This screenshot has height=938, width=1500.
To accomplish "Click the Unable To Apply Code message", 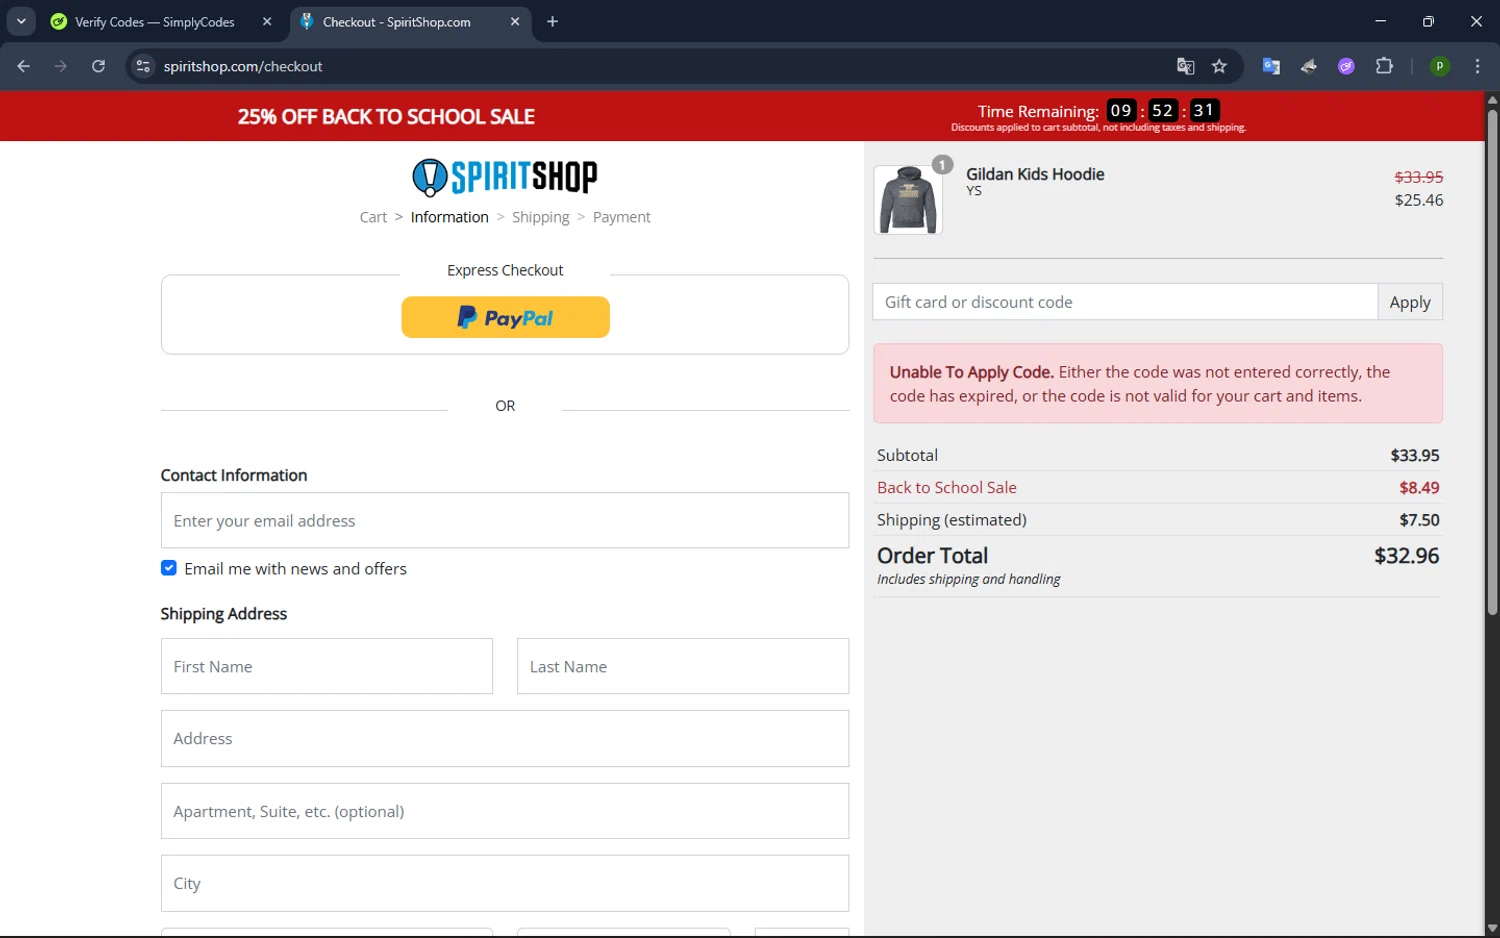I will [x=1158, y=383].
